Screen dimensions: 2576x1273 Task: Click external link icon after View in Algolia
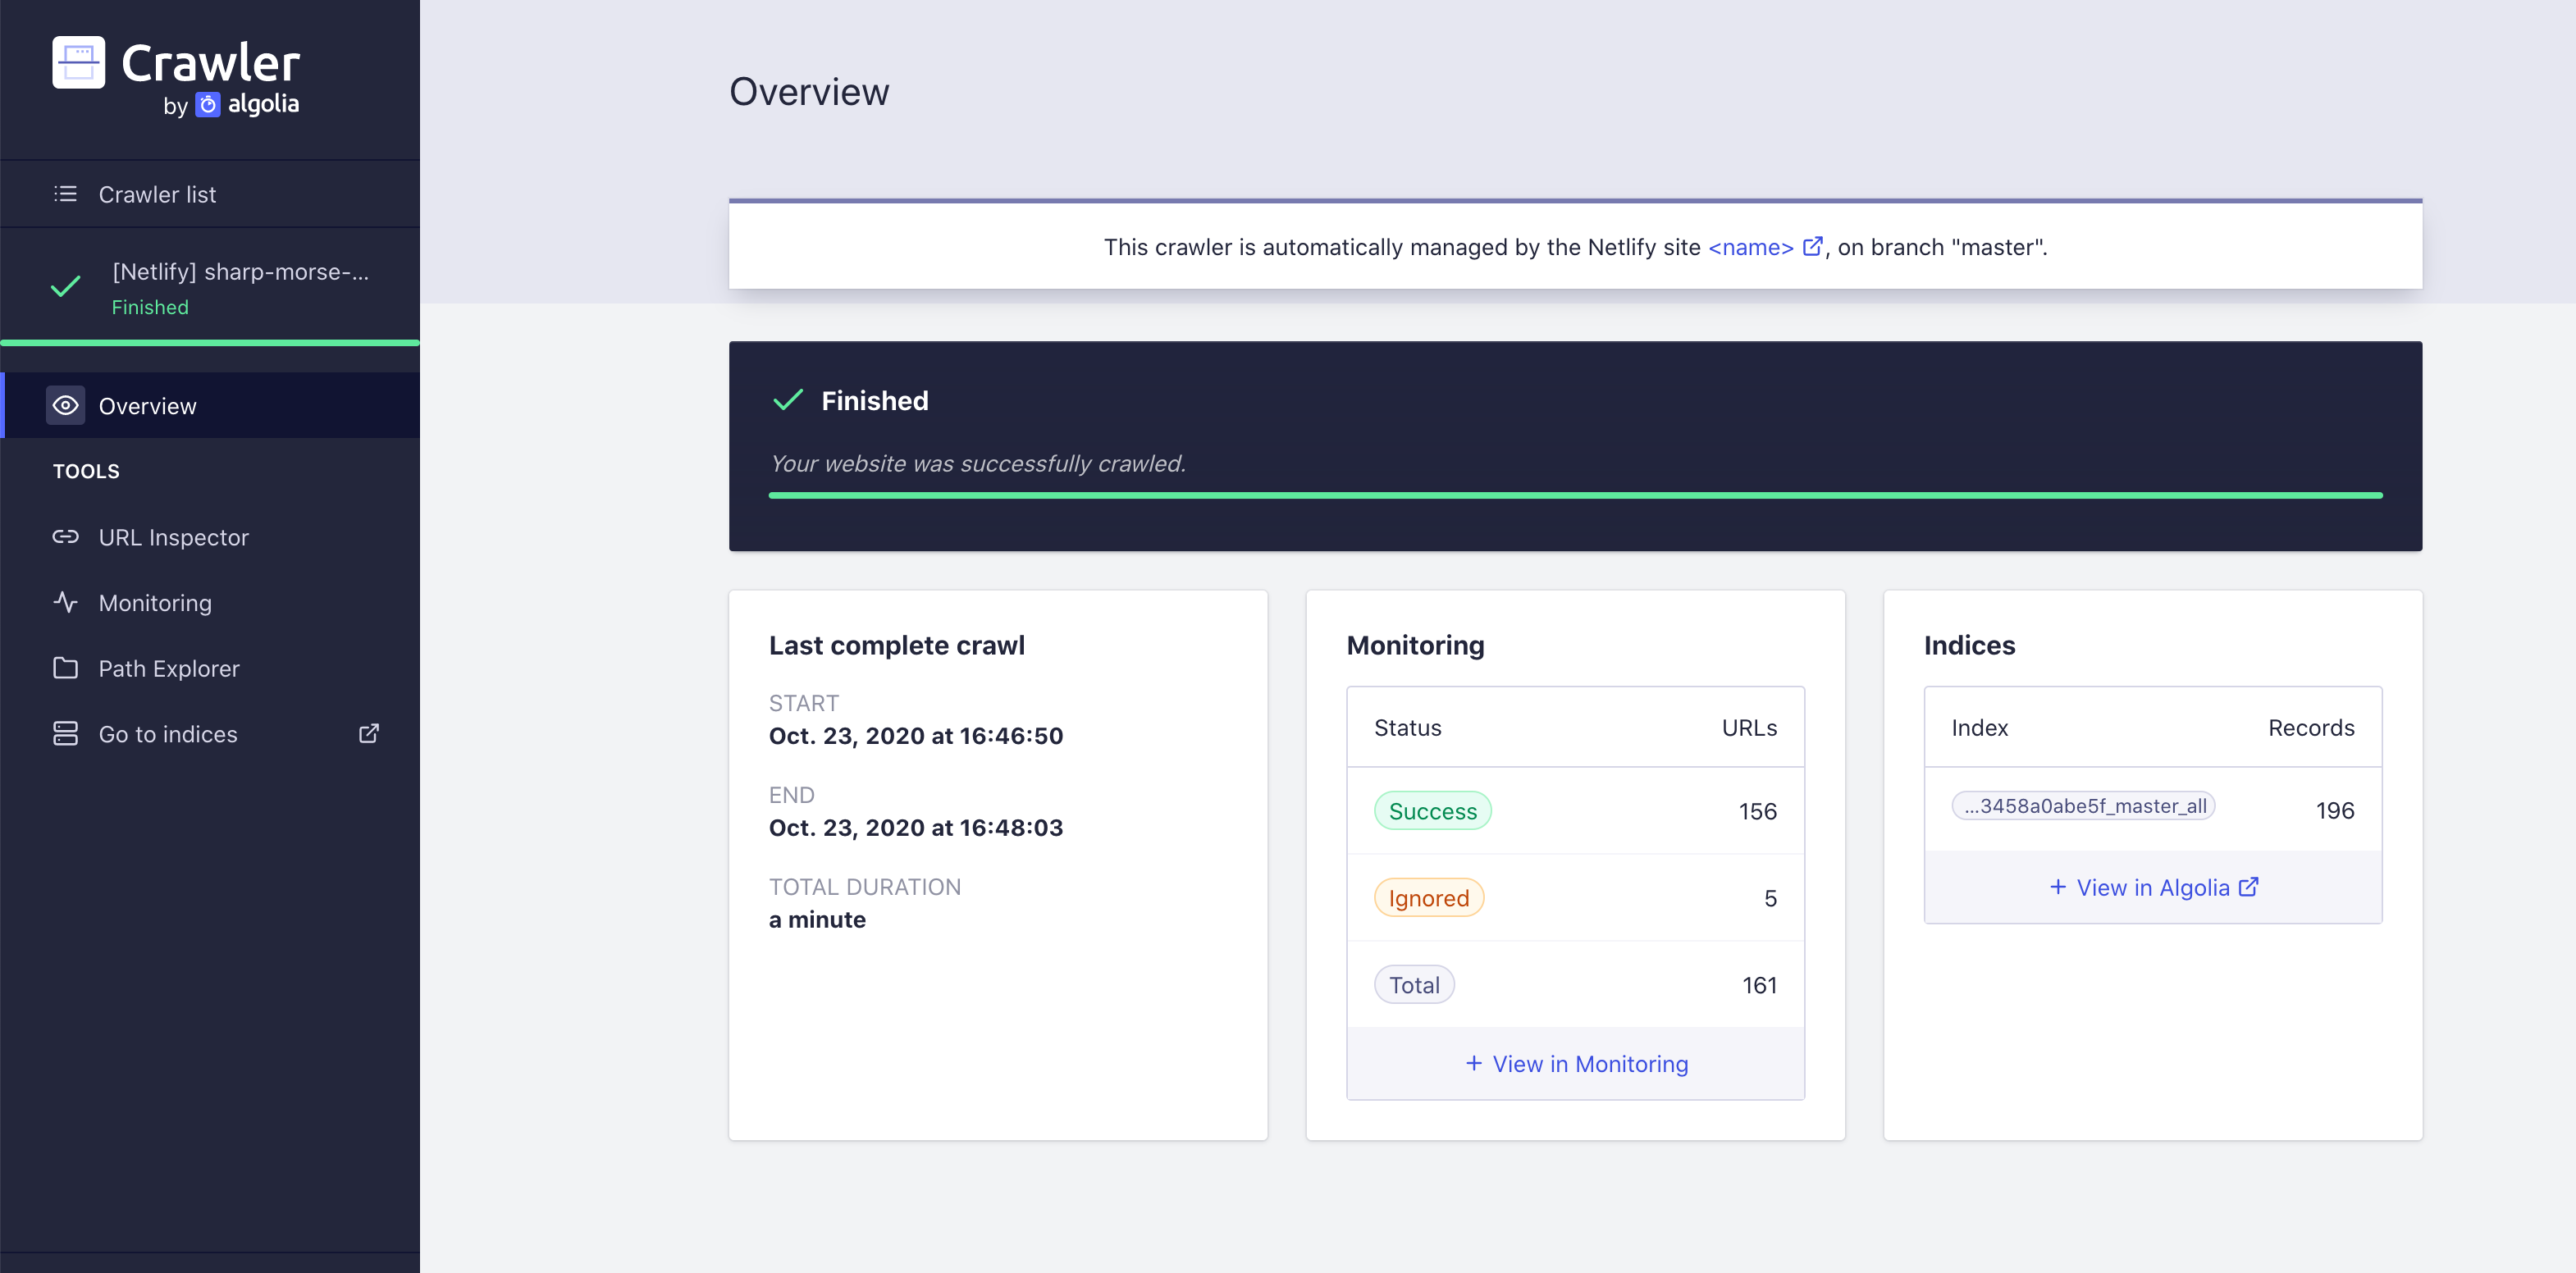click(2248, 887)
